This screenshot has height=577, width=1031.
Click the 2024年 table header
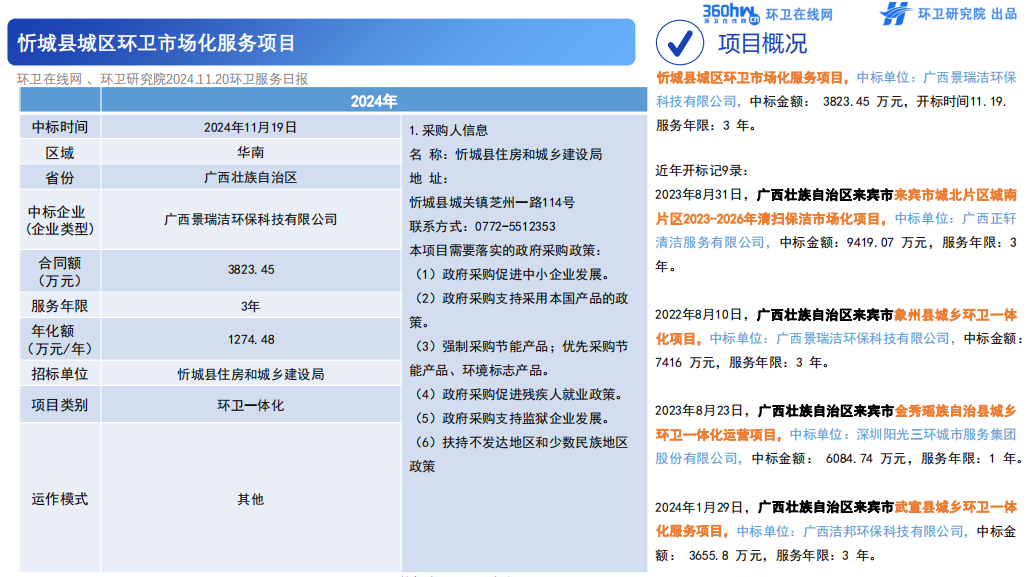[373, 101]
